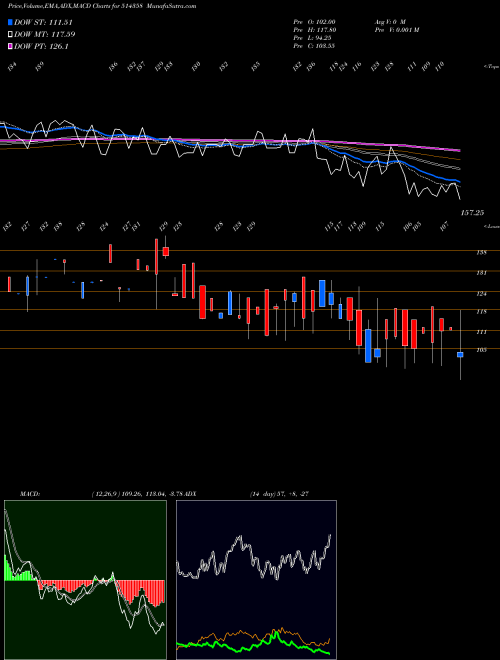Click the 'Pre V: 0.001 M' volume text
Viewport: 500px width, 660px height.
(396, 30)
